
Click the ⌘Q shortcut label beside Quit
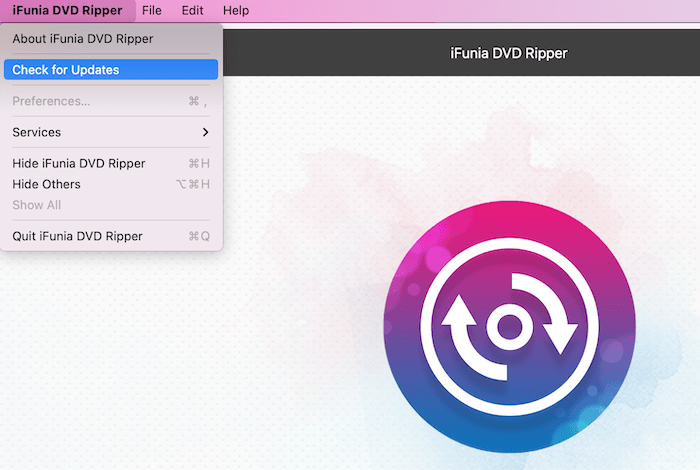pos(199,236)
